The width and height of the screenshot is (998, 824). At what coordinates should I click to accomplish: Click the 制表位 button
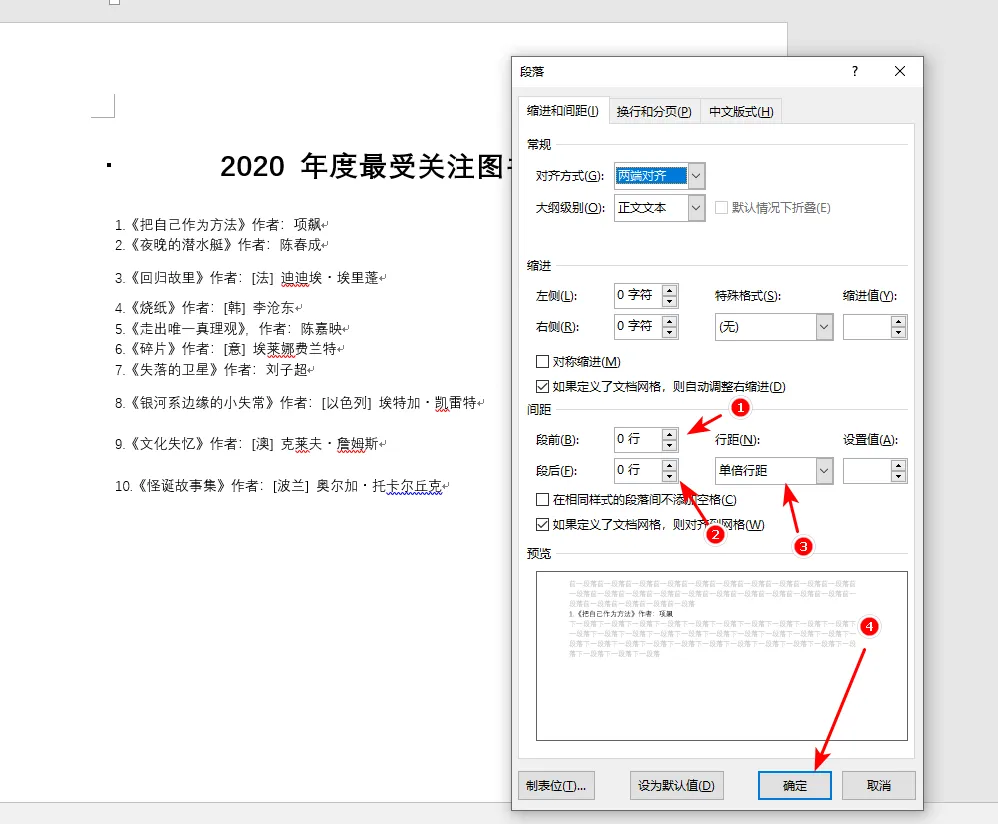click(x=556, y=786)
